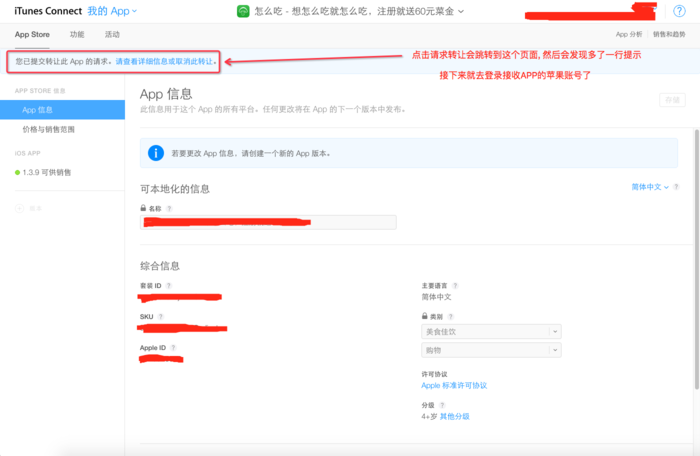
Task: Click help icon next to 类别 label
Action: (451, 317)
